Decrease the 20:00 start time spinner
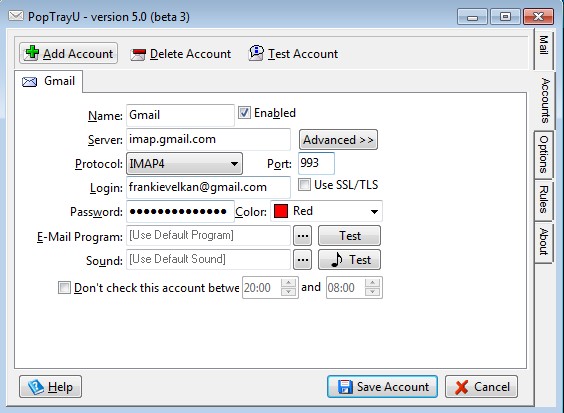The height and width of the screenshot is (413, 564). (x=288, y=292)
